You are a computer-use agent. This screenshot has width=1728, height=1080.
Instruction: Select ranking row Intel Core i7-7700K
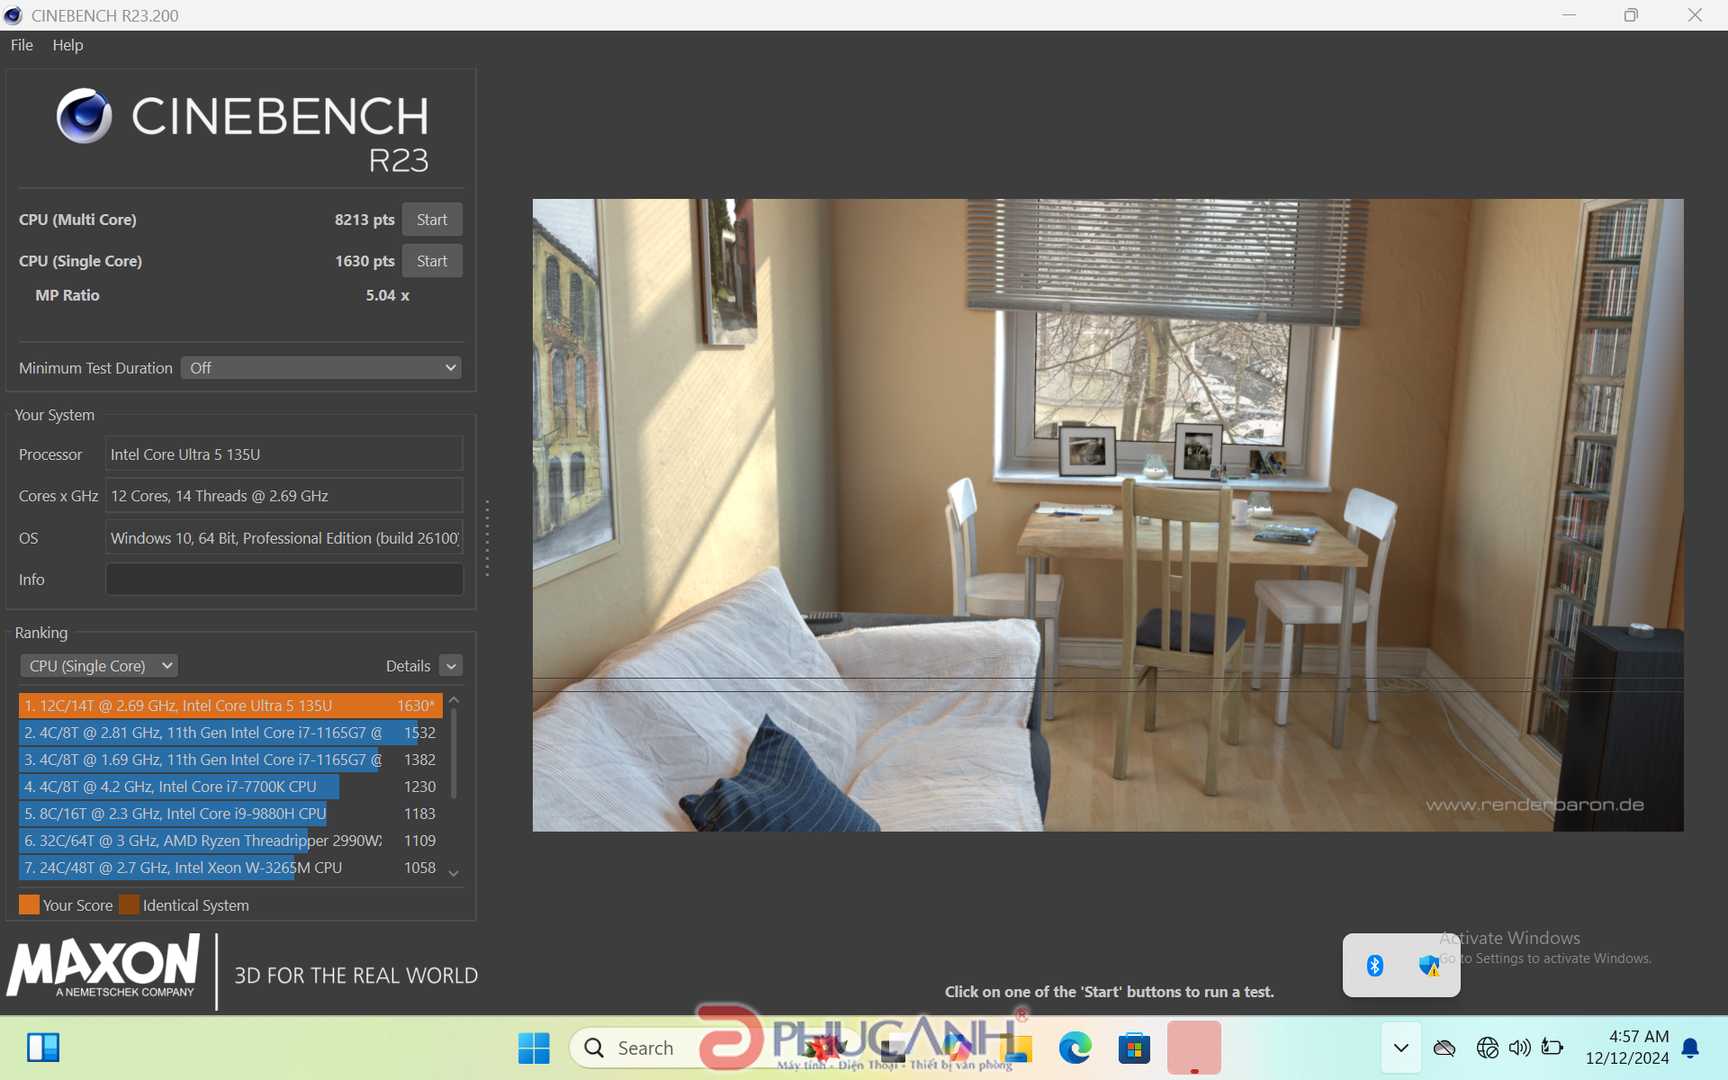[x=230, y=786]
